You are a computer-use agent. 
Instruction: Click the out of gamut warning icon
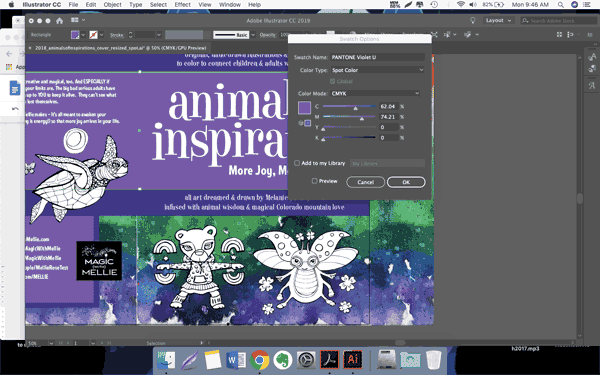[x=301, y=123]
